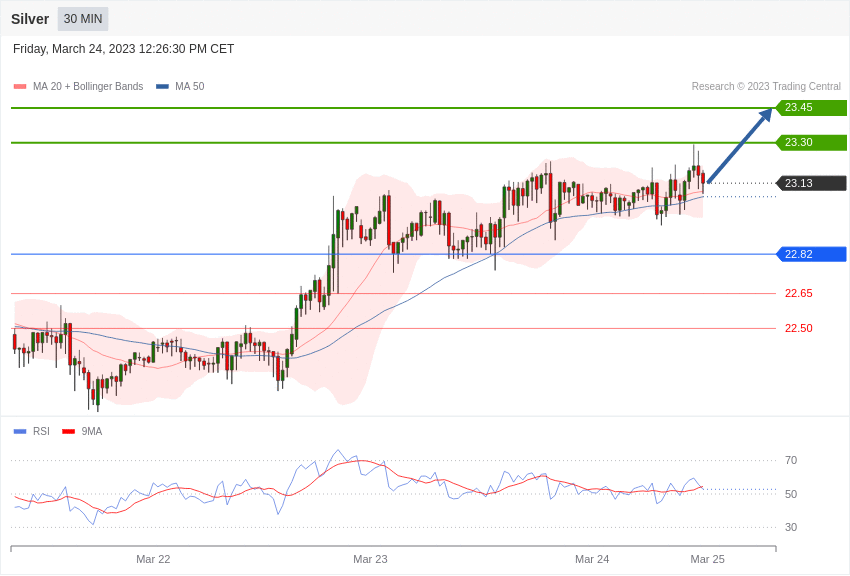The height and width of the screenshot is (576, 850).
Task: Click the blue MA 50 legend swatch
Action: click(x=162, y=86)
